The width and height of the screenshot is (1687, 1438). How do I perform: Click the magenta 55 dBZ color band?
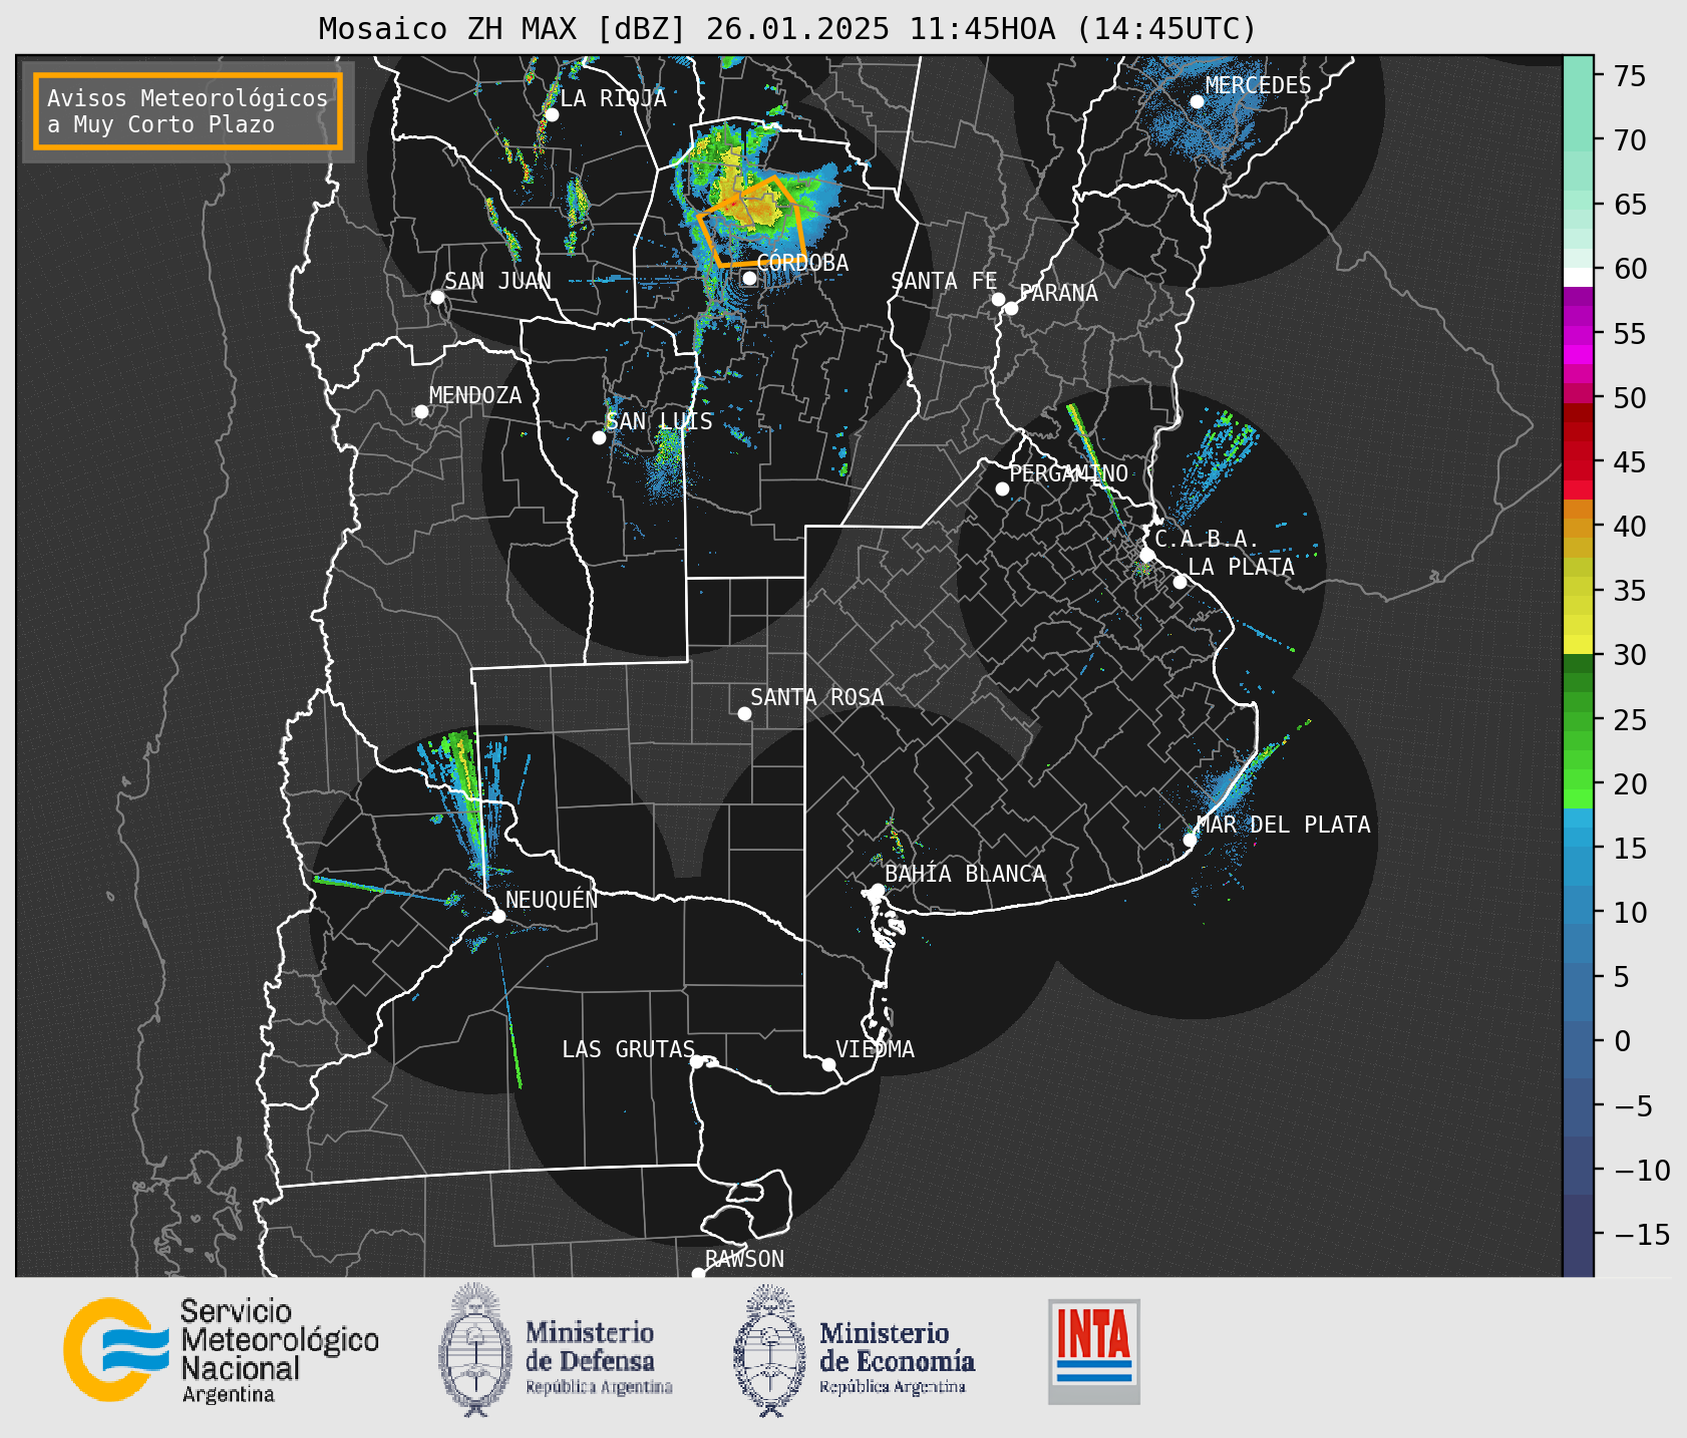(x=1578, y=334)
